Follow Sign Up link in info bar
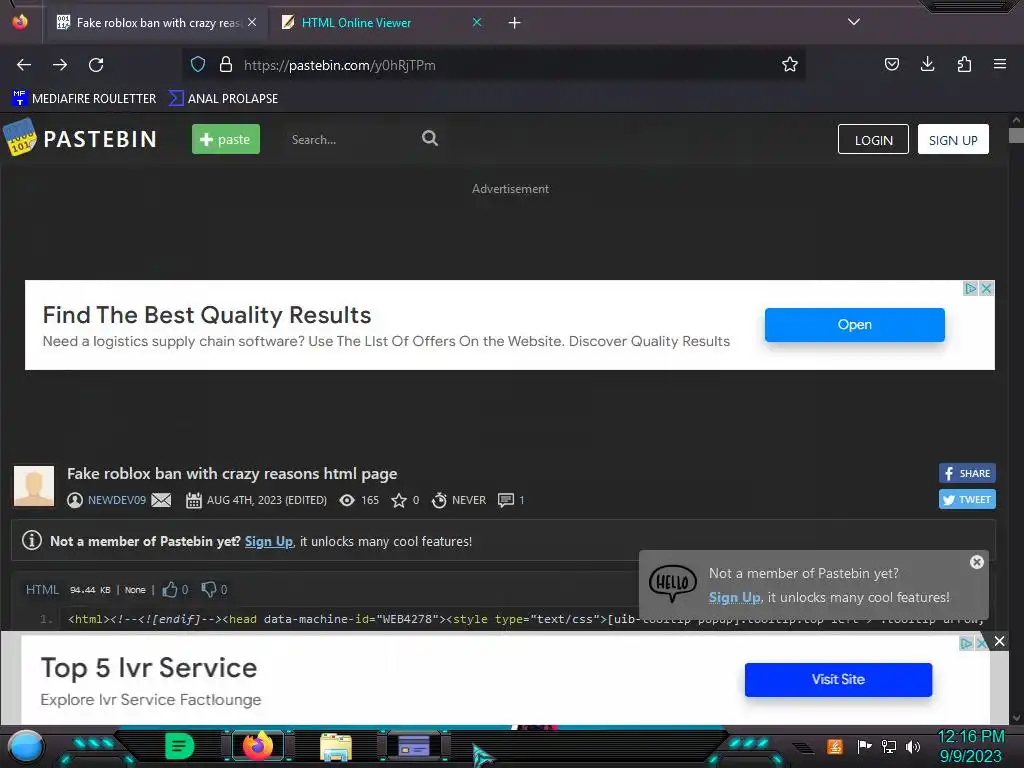This screenshot has width=1024, height=768. [x=268, y=541]
